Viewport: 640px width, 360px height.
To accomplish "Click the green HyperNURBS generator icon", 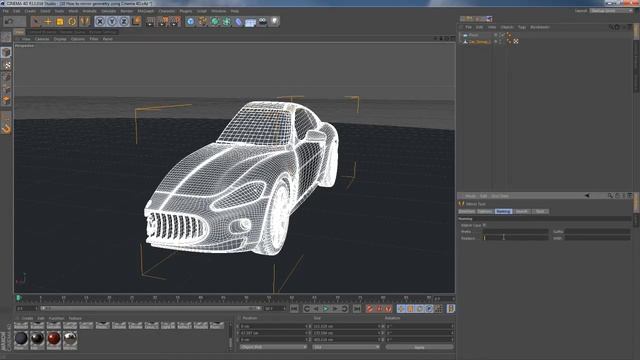I will [215, 21].
